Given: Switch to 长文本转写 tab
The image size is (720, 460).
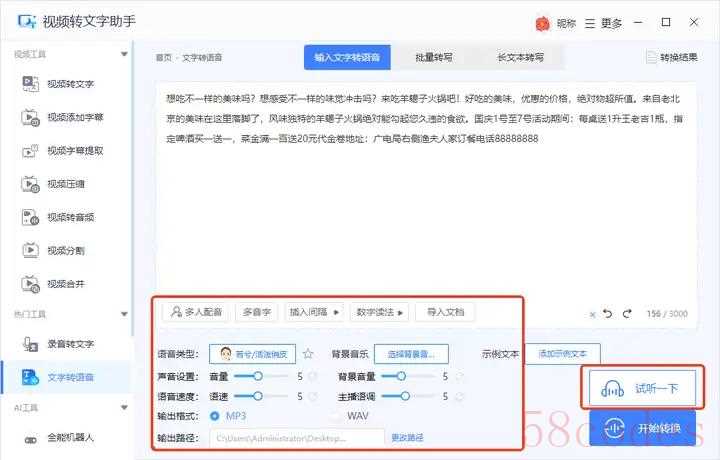Looking at the screenshot, I should pyautogui.click(x=520, y=58).
